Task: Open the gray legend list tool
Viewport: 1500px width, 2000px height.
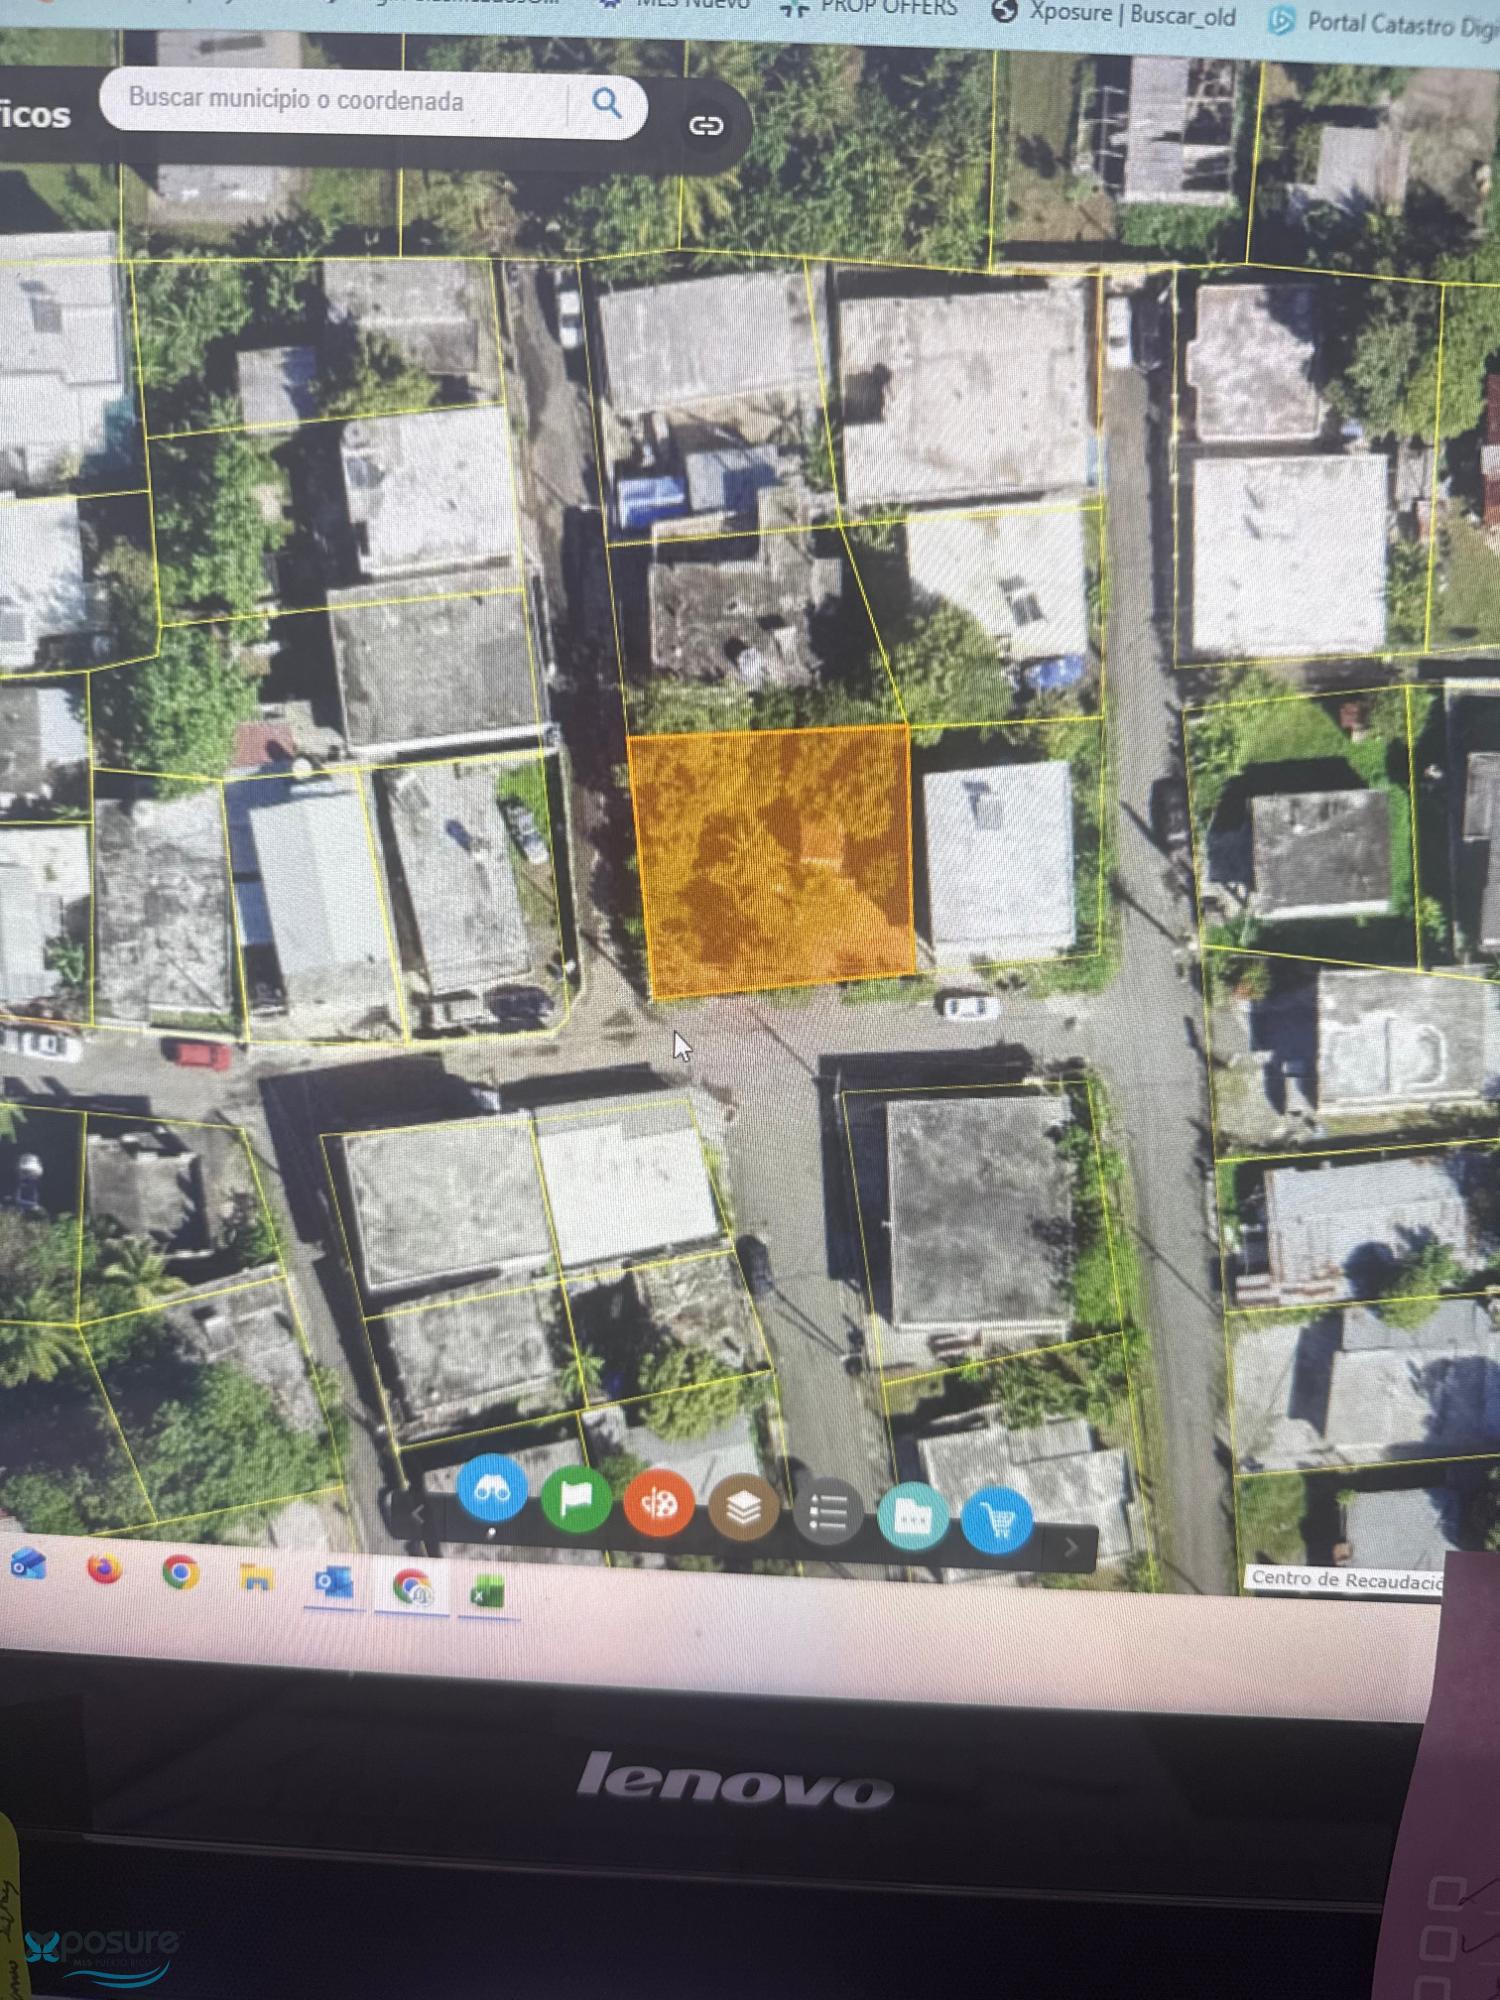Action: tap(828, 1513)
